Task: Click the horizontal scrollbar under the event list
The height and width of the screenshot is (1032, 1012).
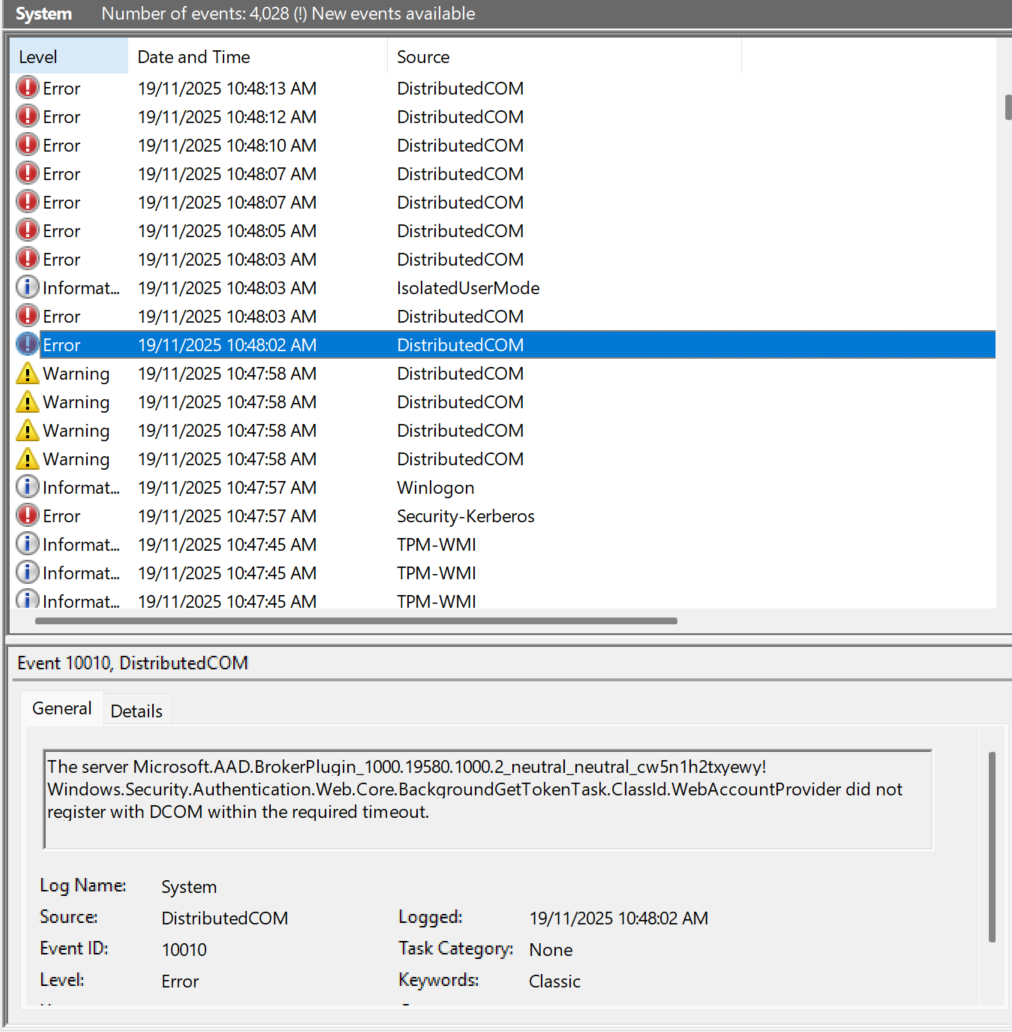Action: pyautogui.click(x=356, y=621)
